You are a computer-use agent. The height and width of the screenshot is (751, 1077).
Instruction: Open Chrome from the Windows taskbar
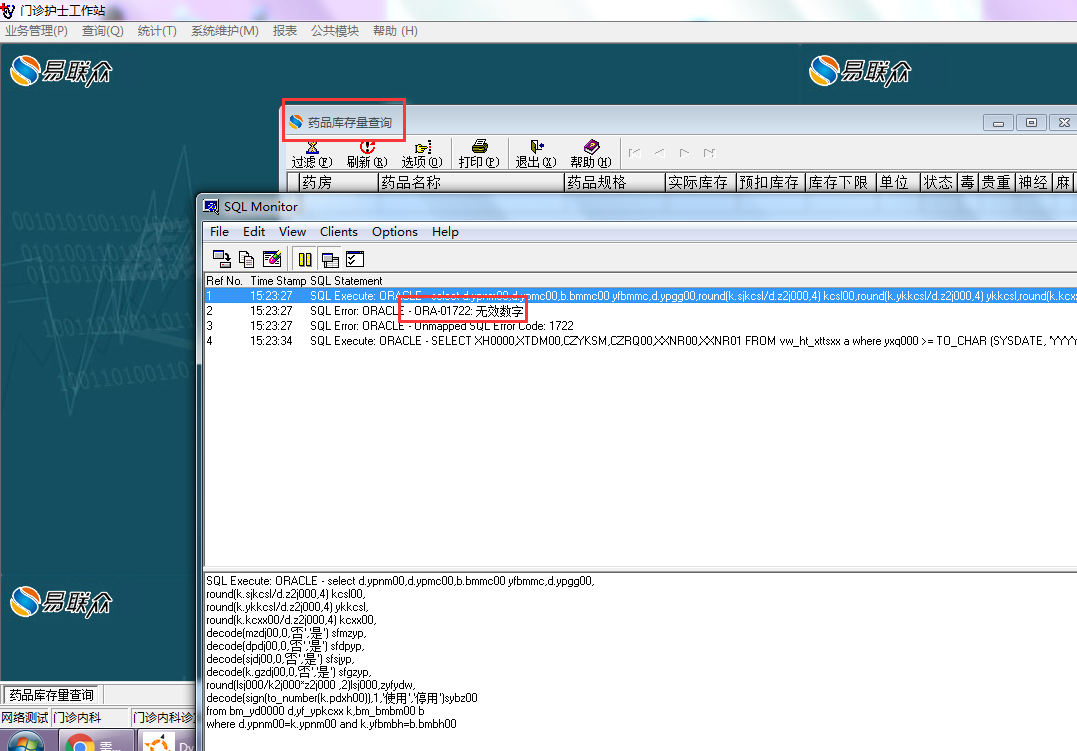pos(78,743)
